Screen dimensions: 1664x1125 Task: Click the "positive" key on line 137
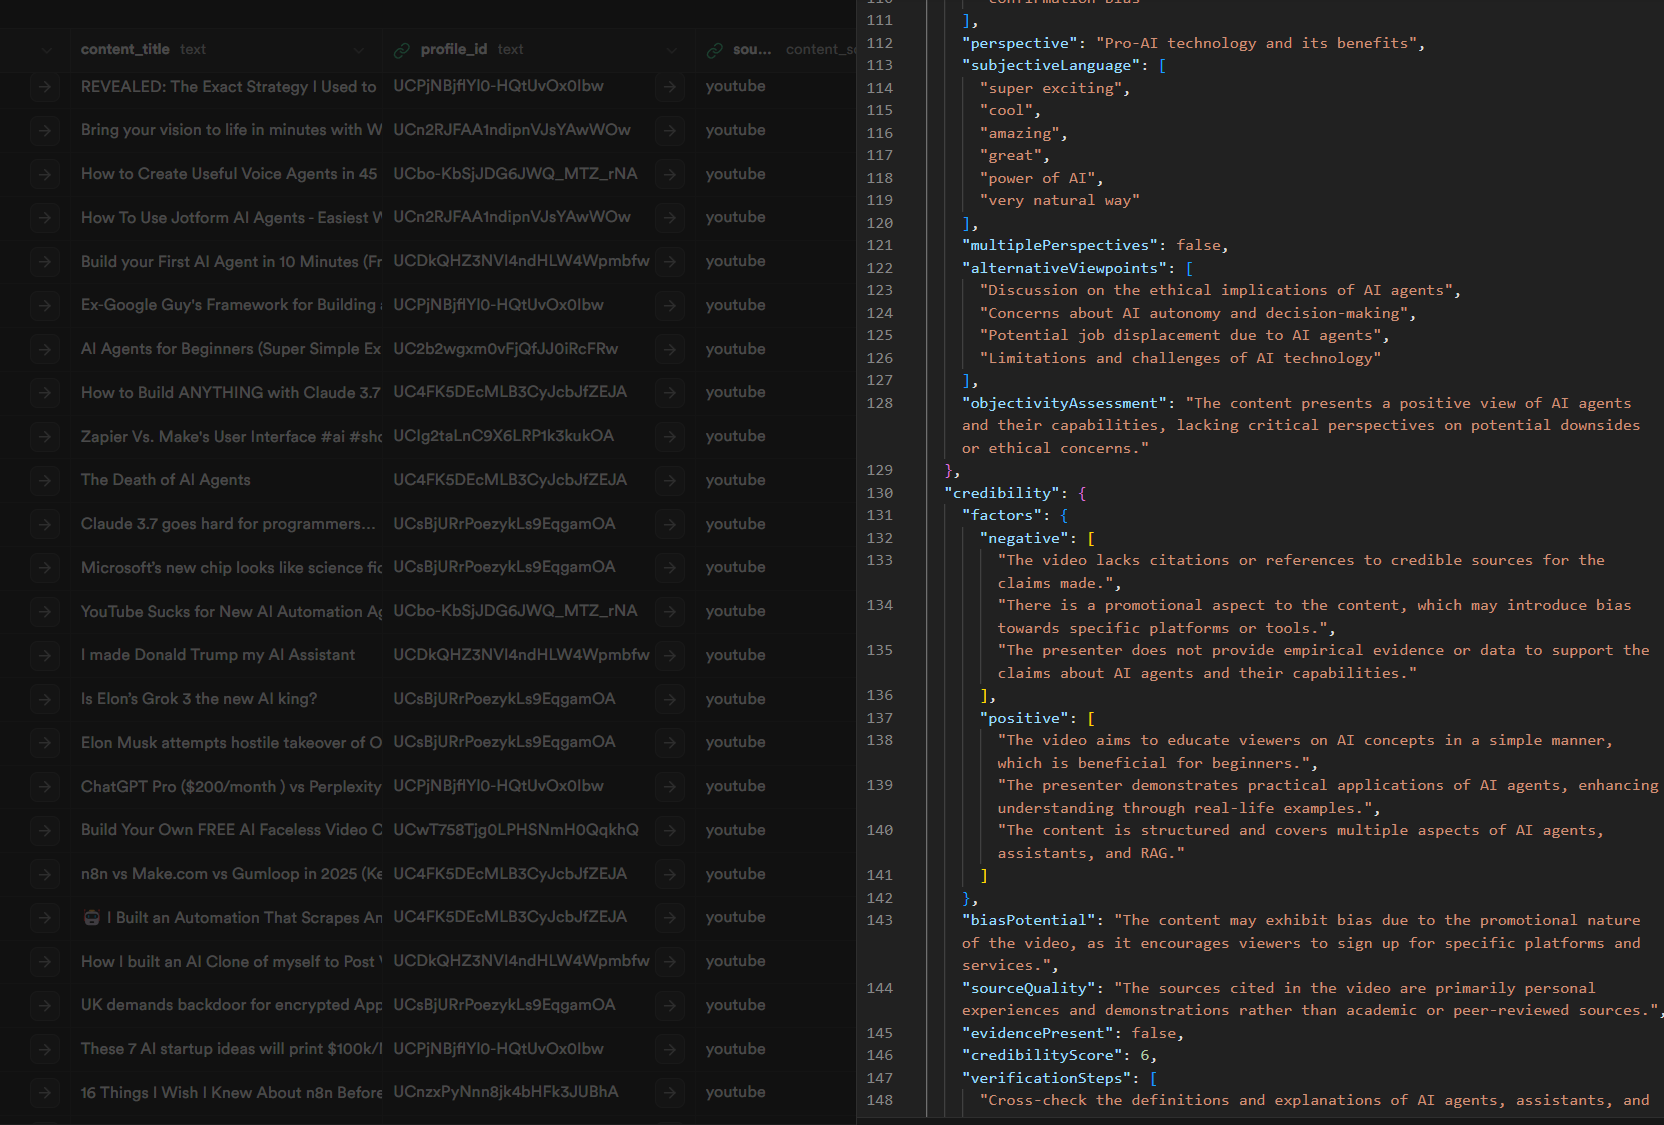point(1025,718)
